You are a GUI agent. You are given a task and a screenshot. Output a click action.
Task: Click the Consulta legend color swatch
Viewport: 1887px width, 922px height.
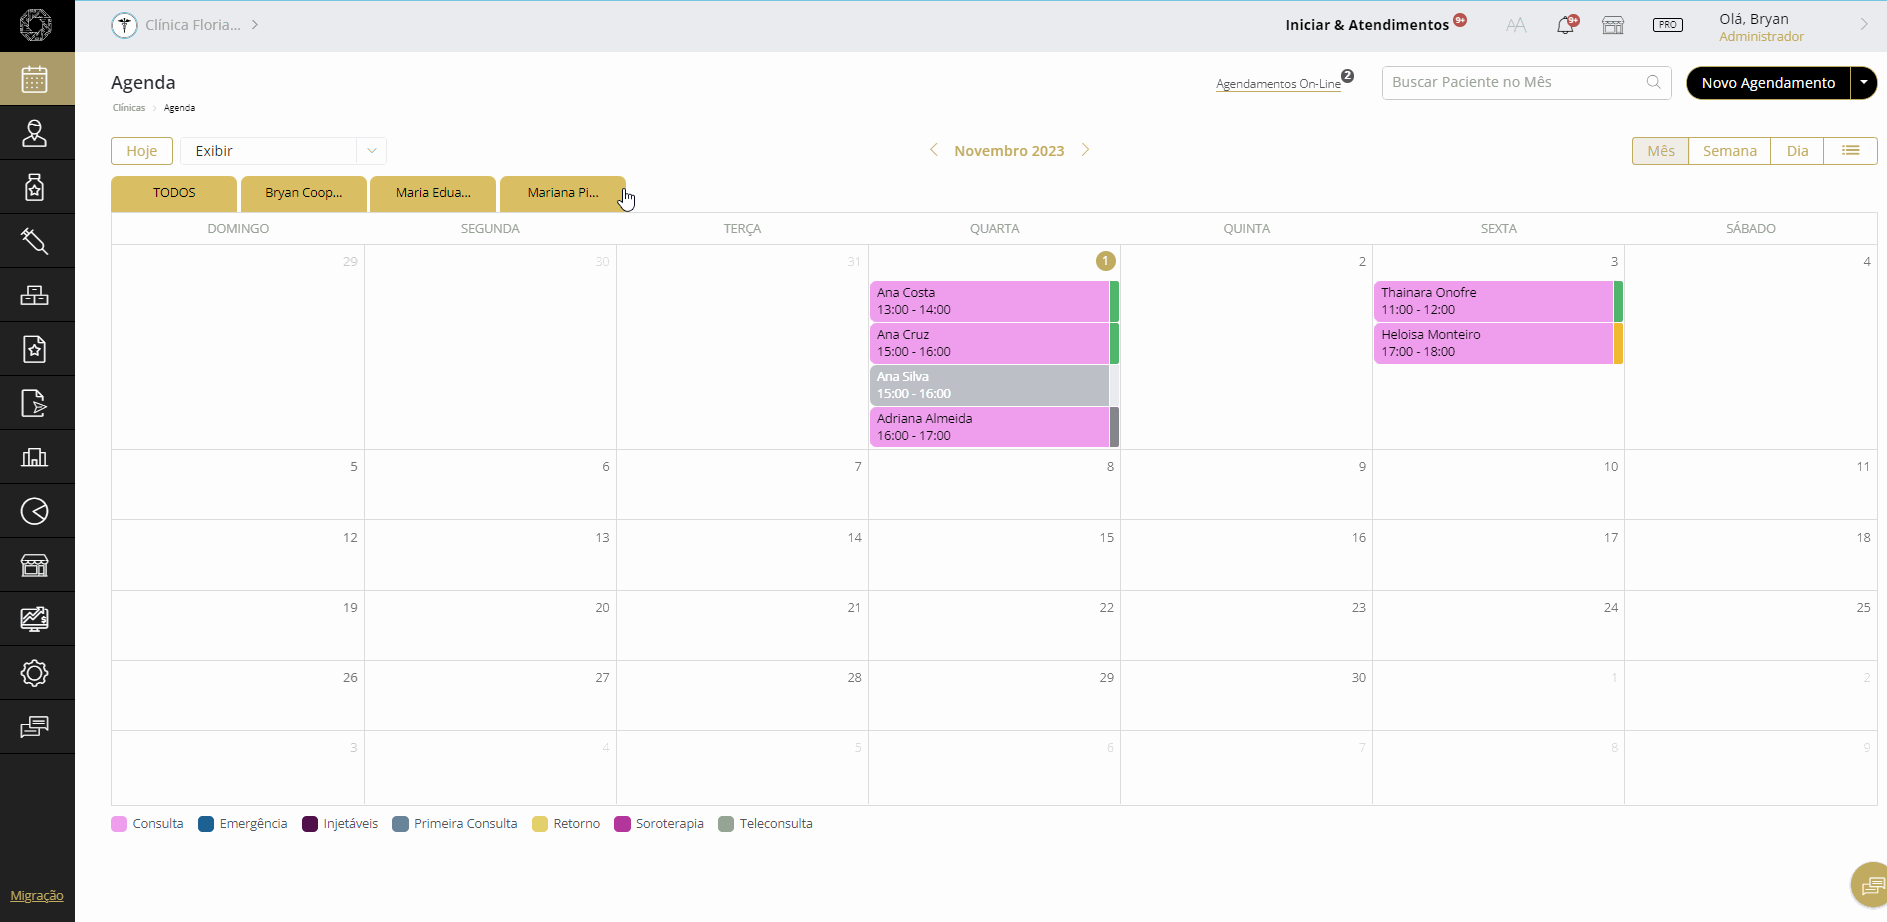[119, 824]
